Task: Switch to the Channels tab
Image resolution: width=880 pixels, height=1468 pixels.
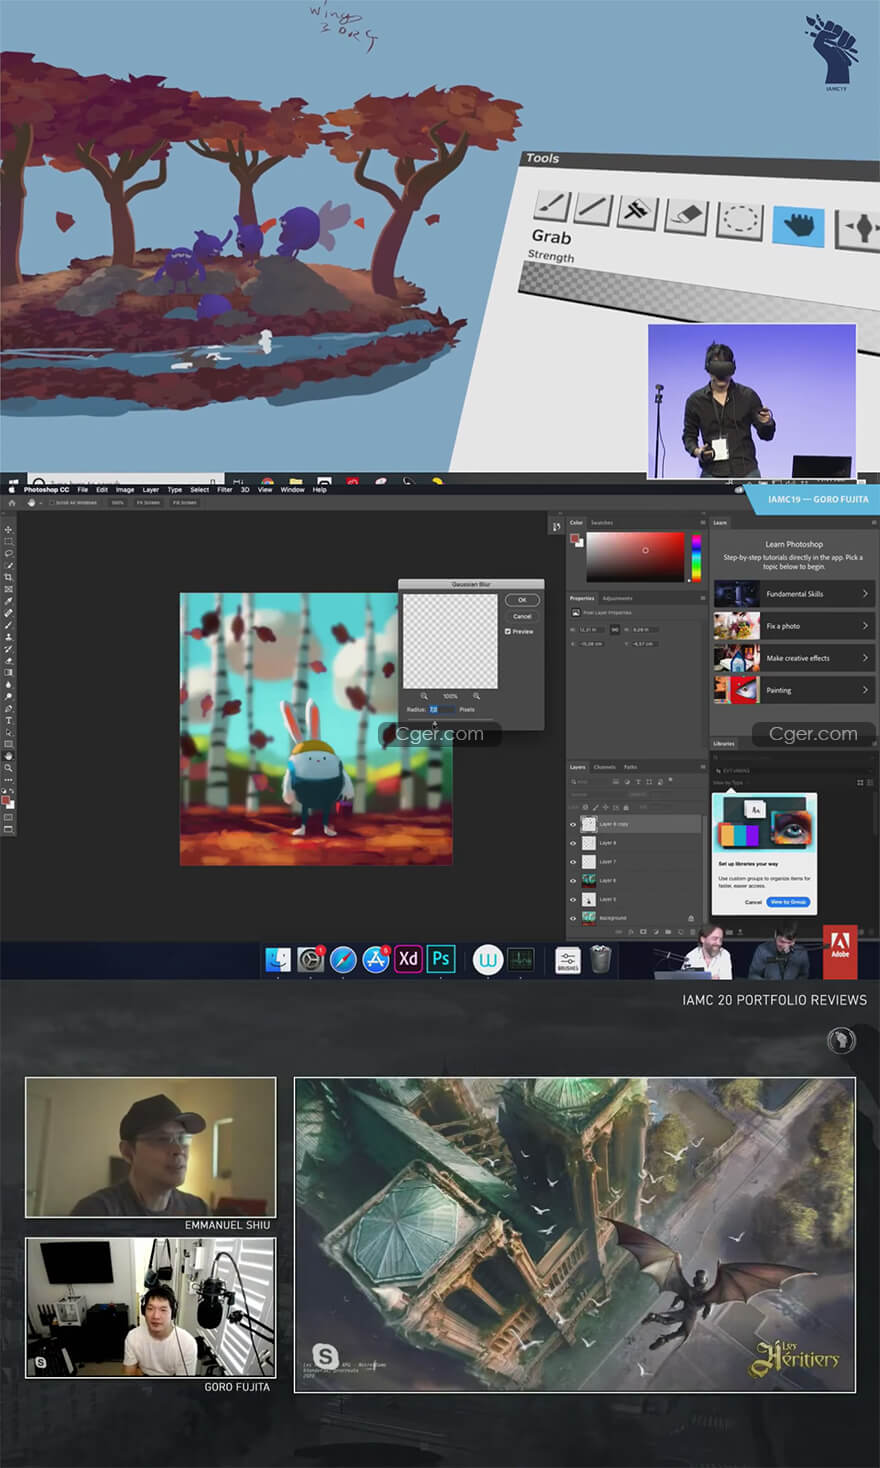Action: click(x=604, y=767)
